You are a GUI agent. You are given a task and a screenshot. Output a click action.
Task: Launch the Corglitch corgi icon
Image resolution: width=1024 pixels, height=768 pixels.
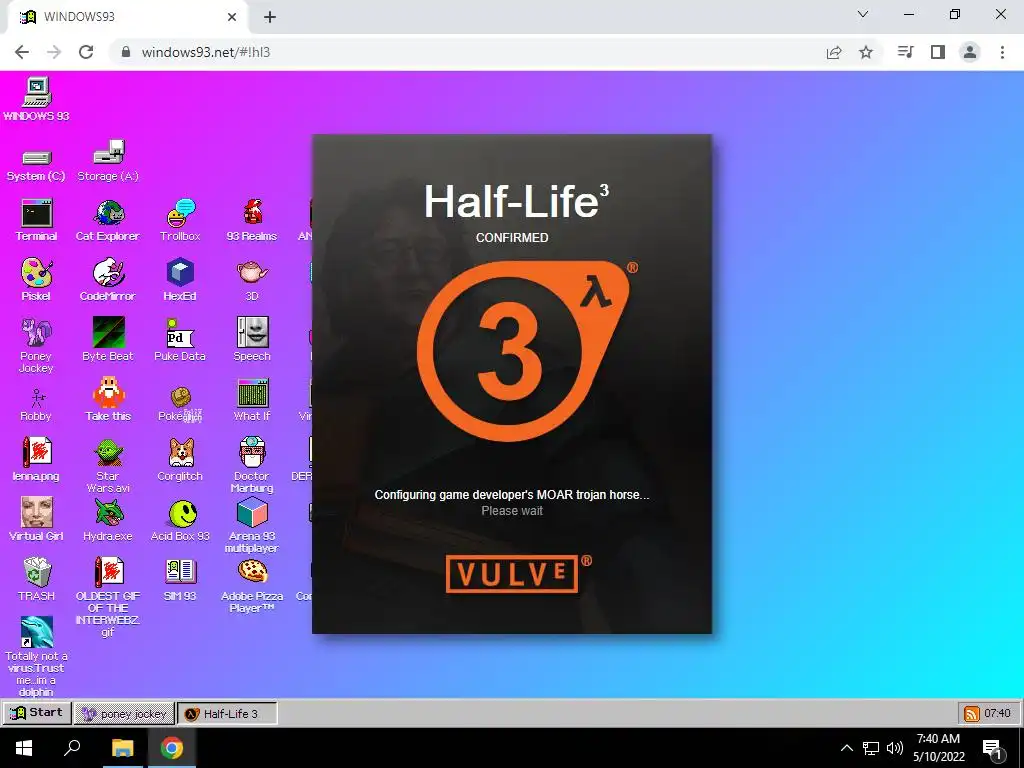(180, 459)
